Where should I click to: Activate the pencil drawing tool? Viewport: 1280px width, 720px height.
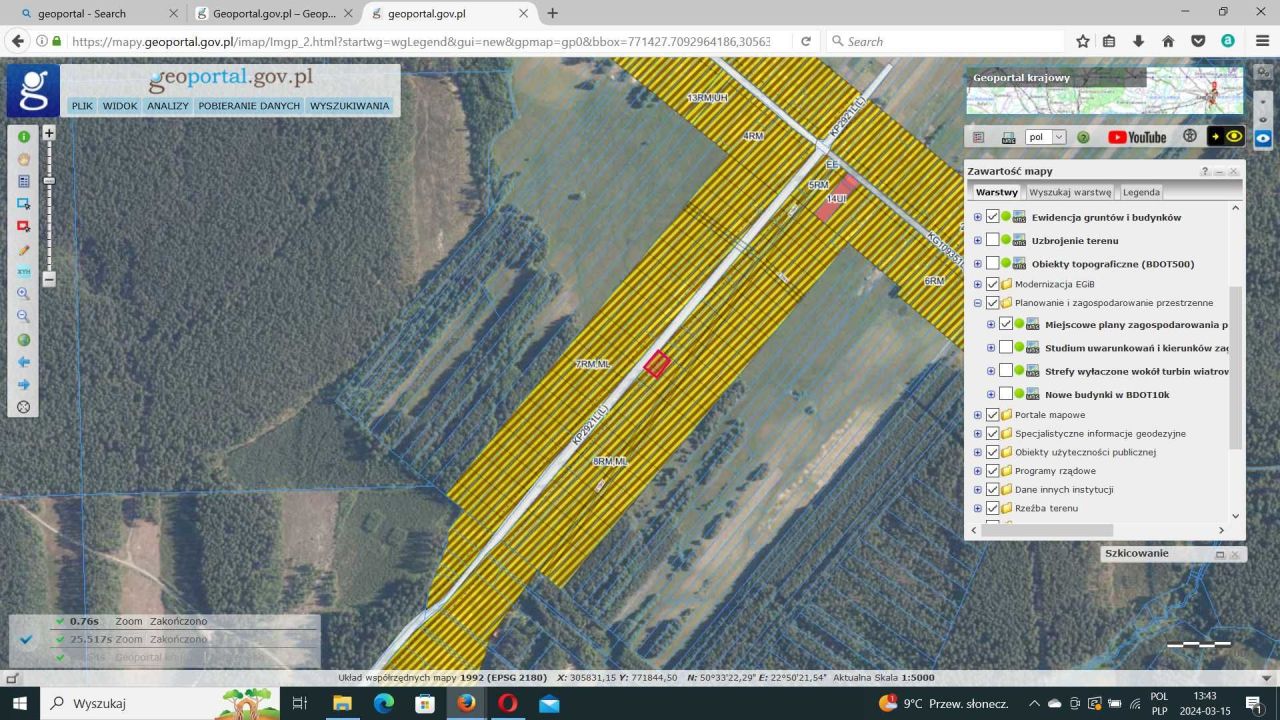click(x=23, y=249)
